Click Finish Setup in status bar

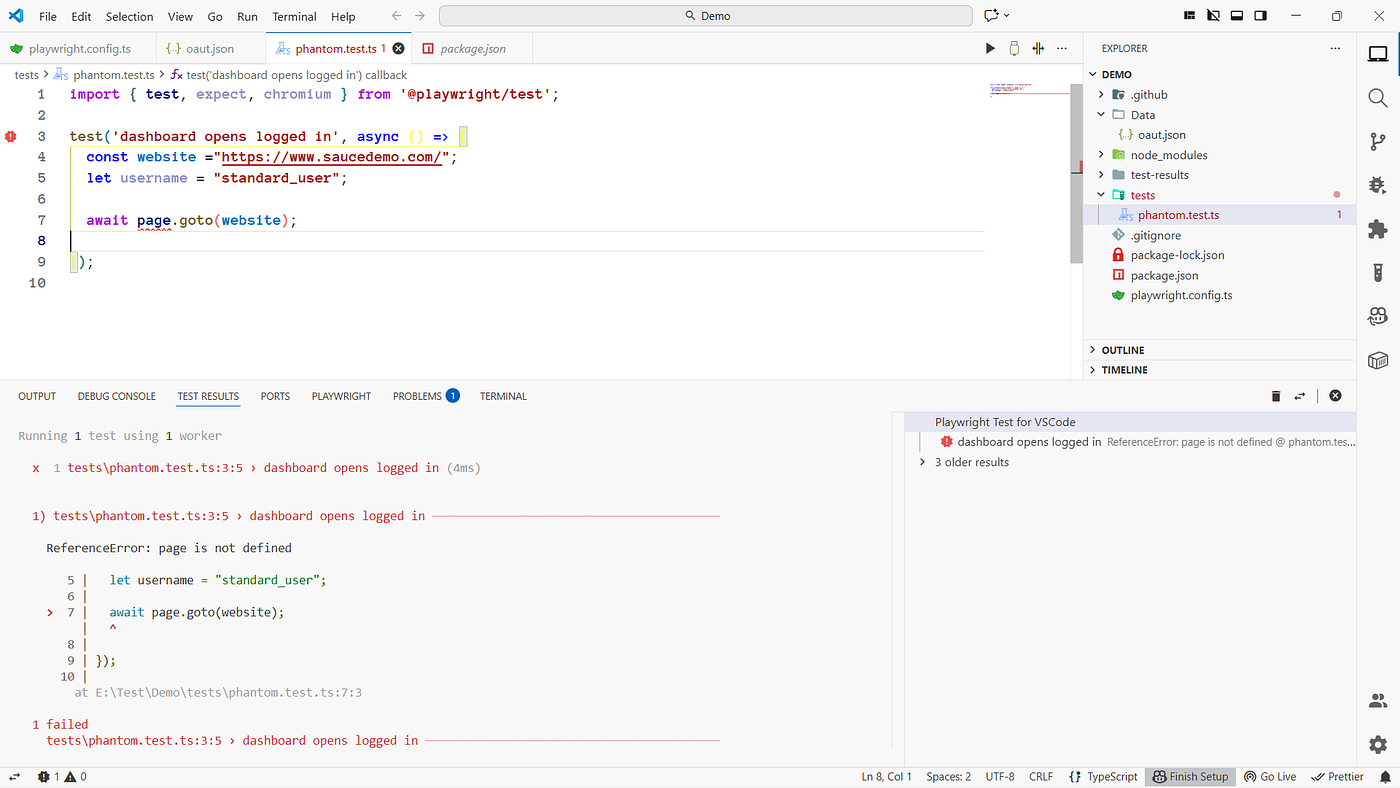point(1190,777)
